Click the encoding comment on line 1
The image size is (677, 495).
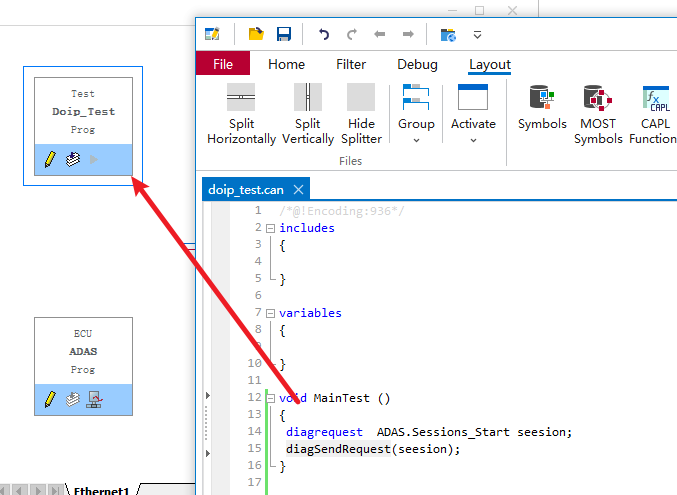[342, 211]
